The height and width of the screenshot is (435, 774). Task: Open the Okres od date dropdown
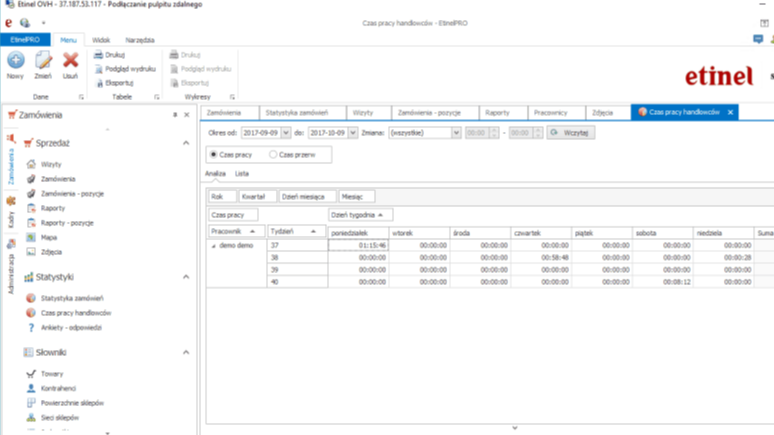pyautogui.click(x=286, y=133)
